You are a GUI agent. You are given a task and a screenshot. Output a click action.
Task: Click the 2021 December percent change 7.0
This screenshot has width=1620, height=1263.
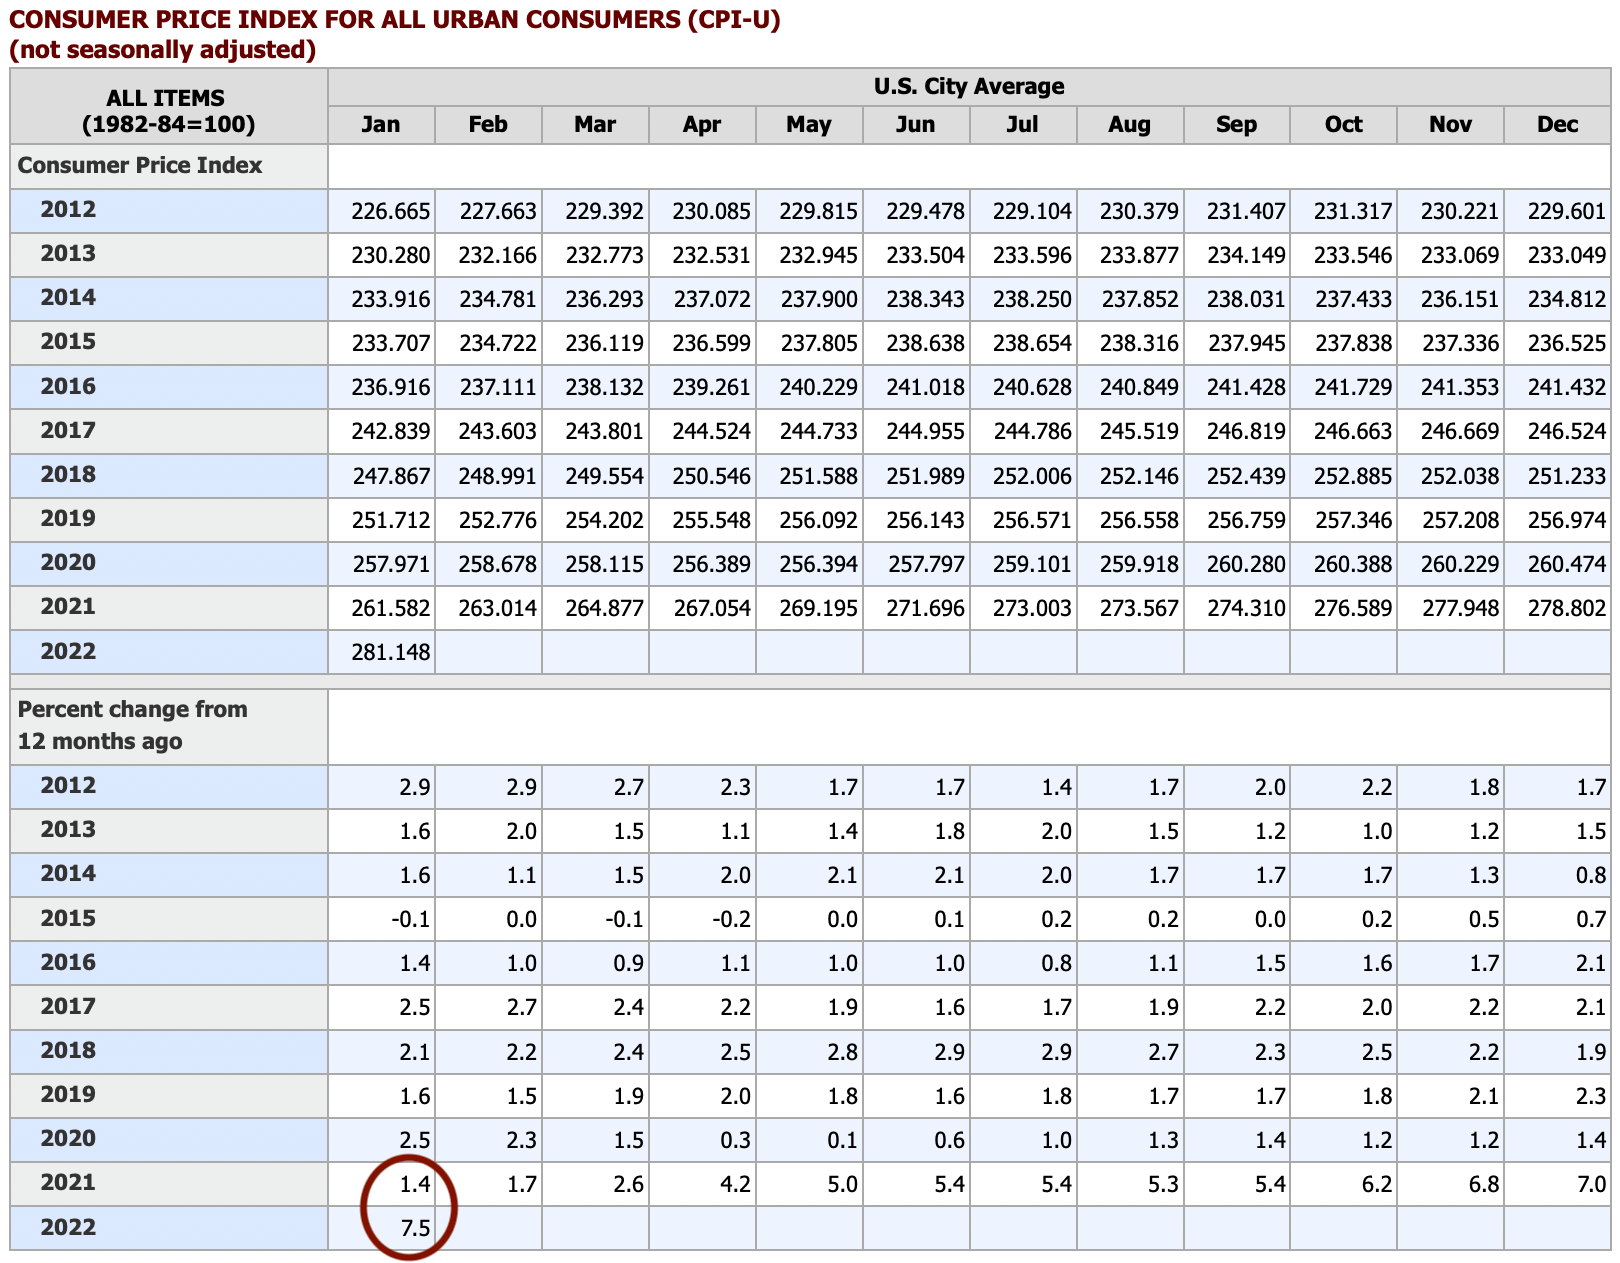(1591, 1184)
